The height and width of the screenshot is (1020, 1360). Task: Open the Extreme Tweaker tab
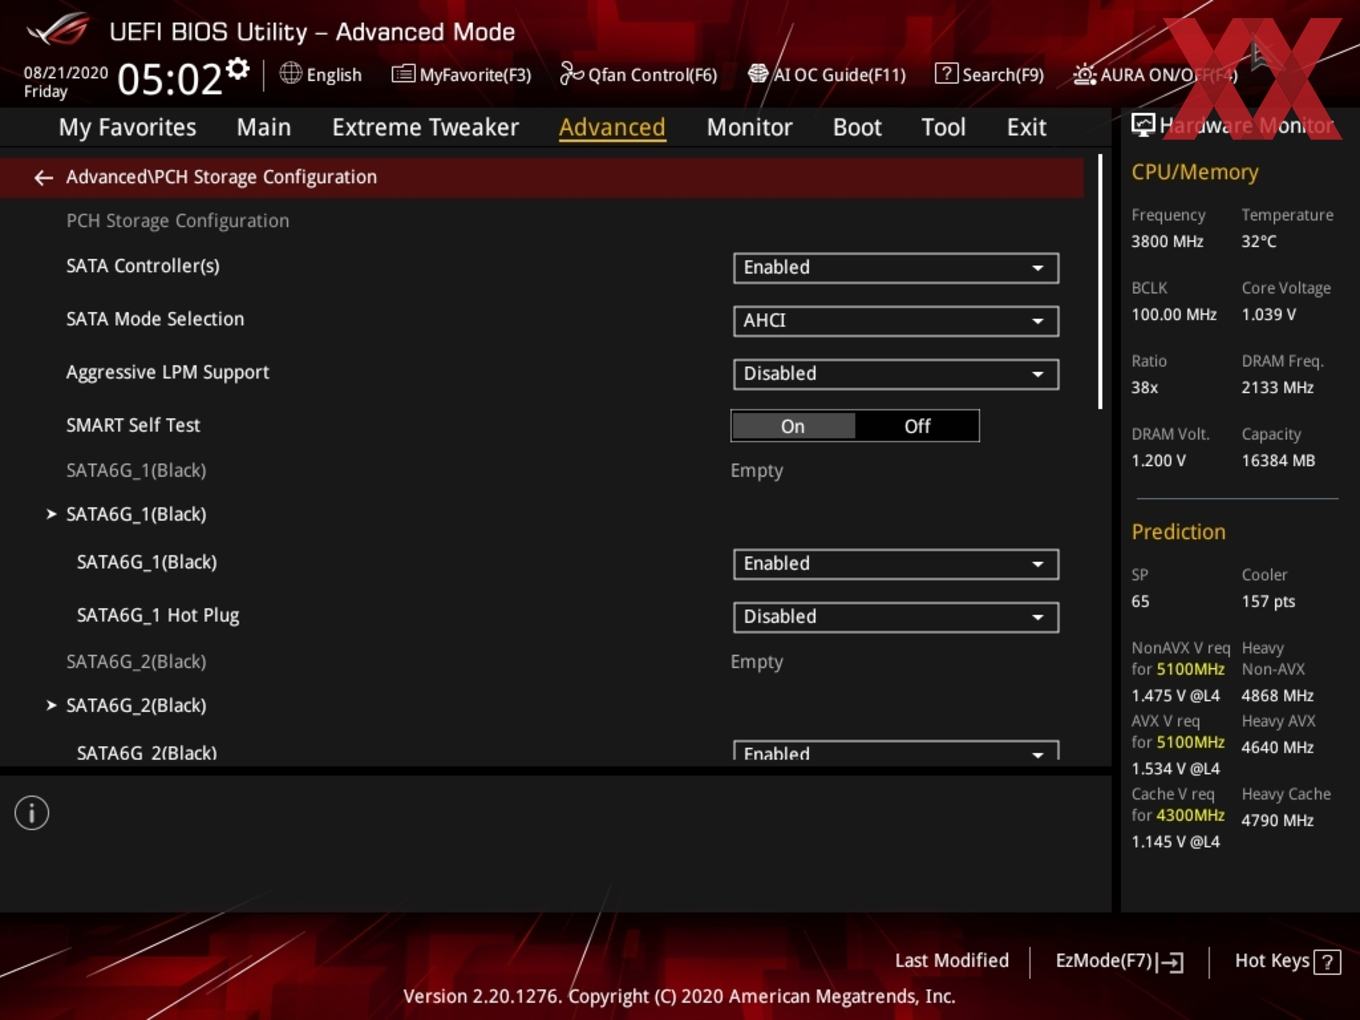coord(425,127)
